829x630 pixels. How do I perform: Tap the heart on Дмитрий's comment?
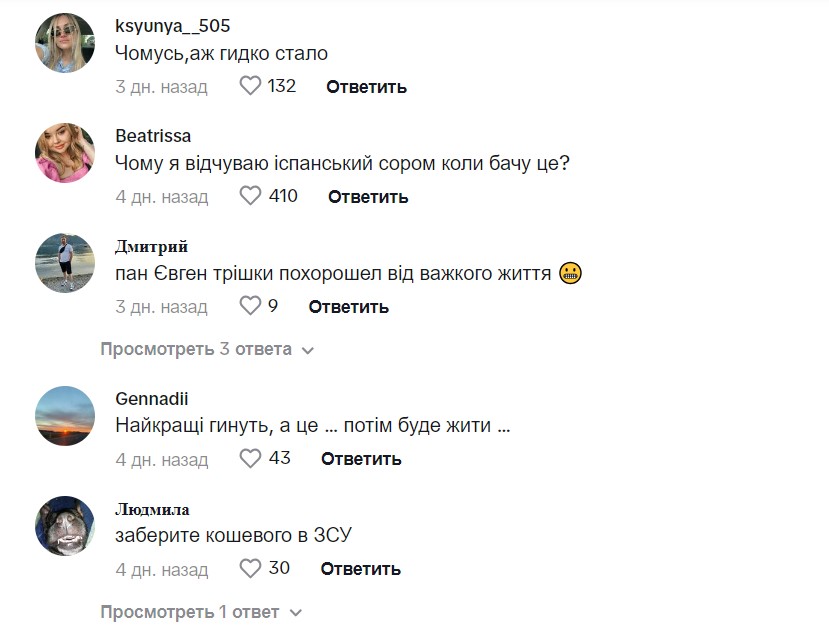249,307
